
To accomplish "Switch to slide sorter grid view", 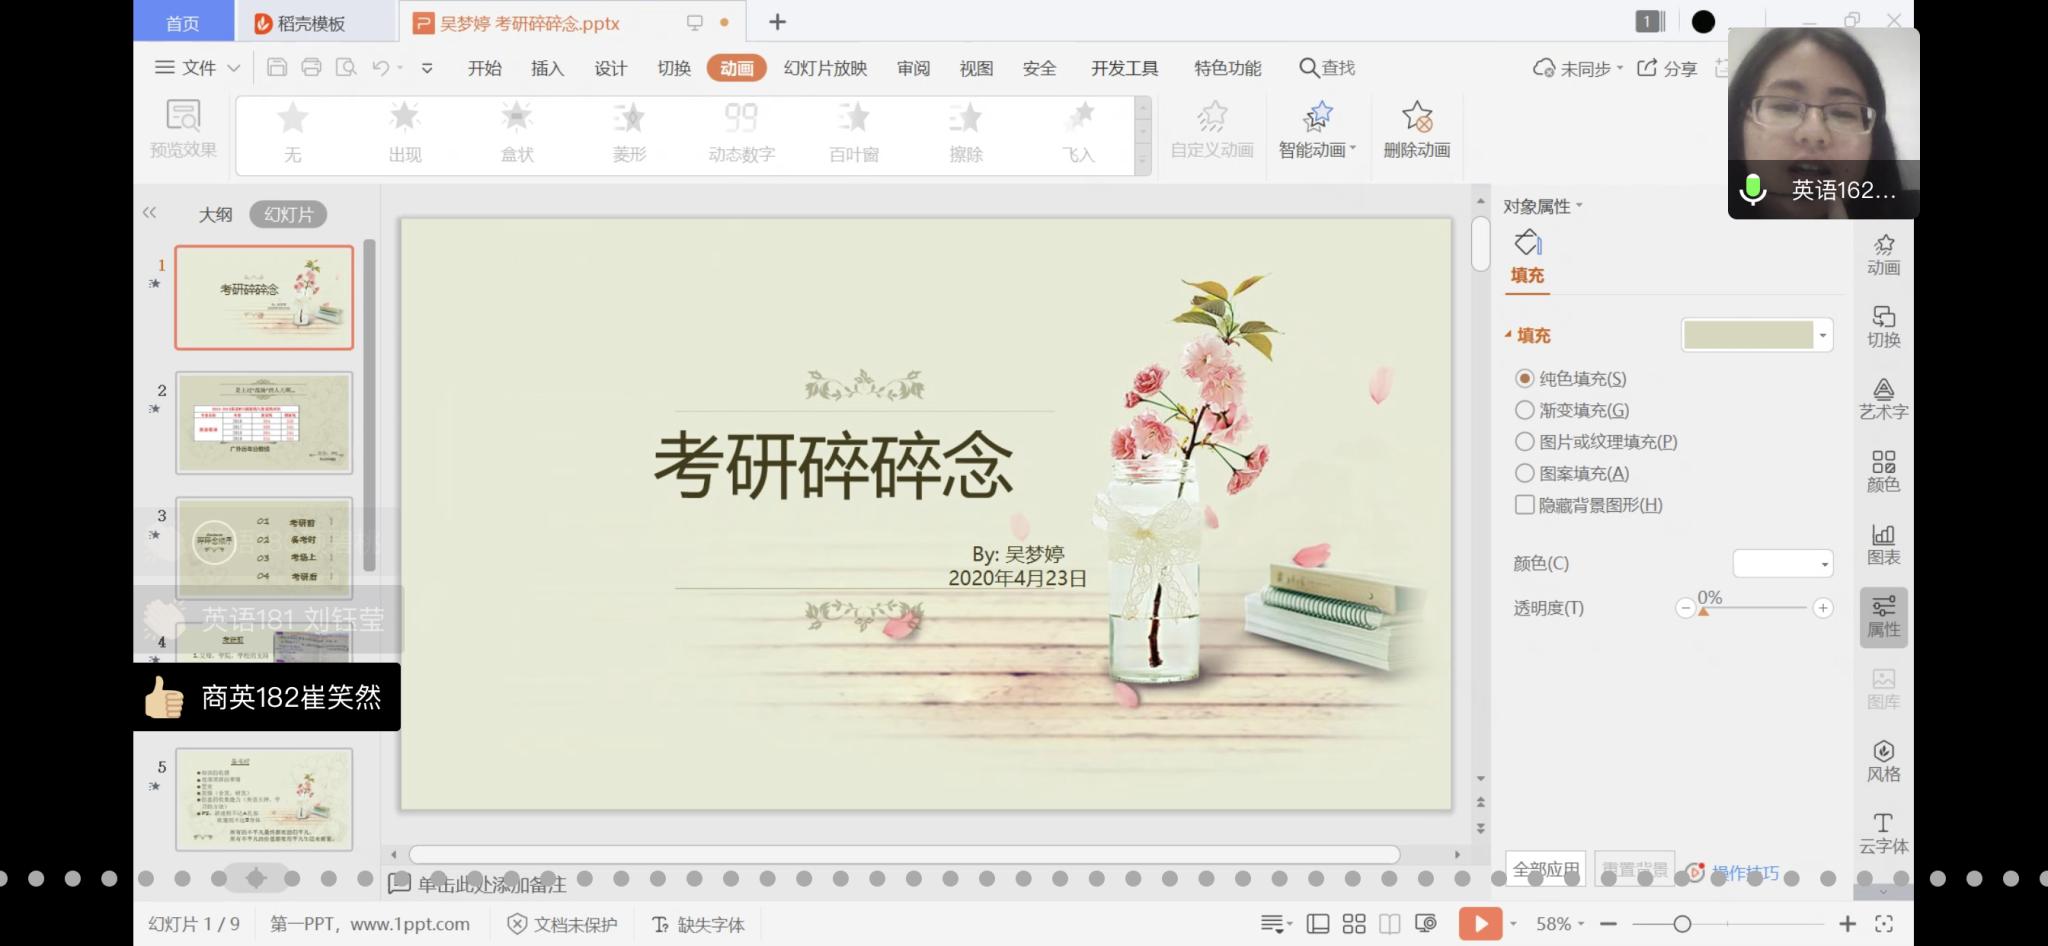I will click(1354, 924).
